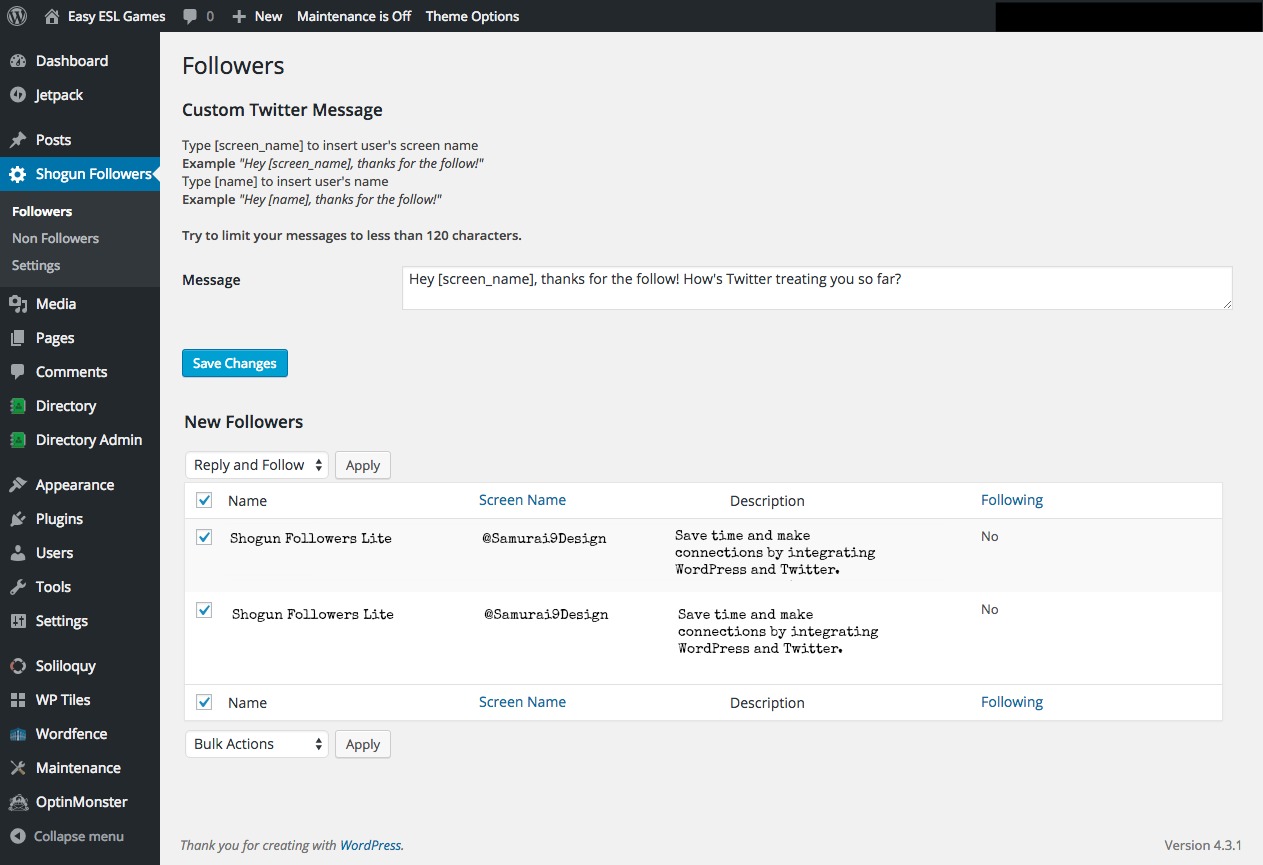
Task: Click the Jetpack icon in sidebar
Action: tap(18, 95)
